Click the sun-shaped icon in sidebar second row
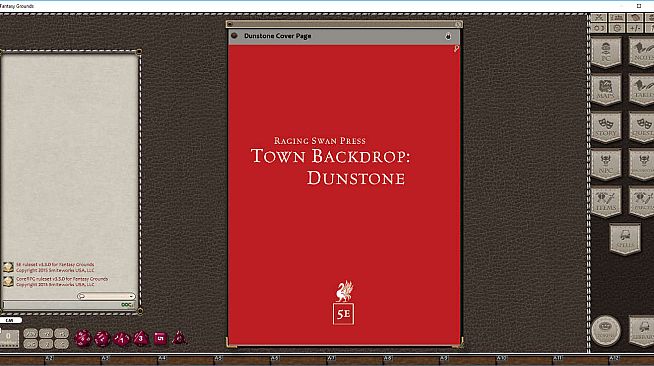654x366 pixels. [599, 28]
